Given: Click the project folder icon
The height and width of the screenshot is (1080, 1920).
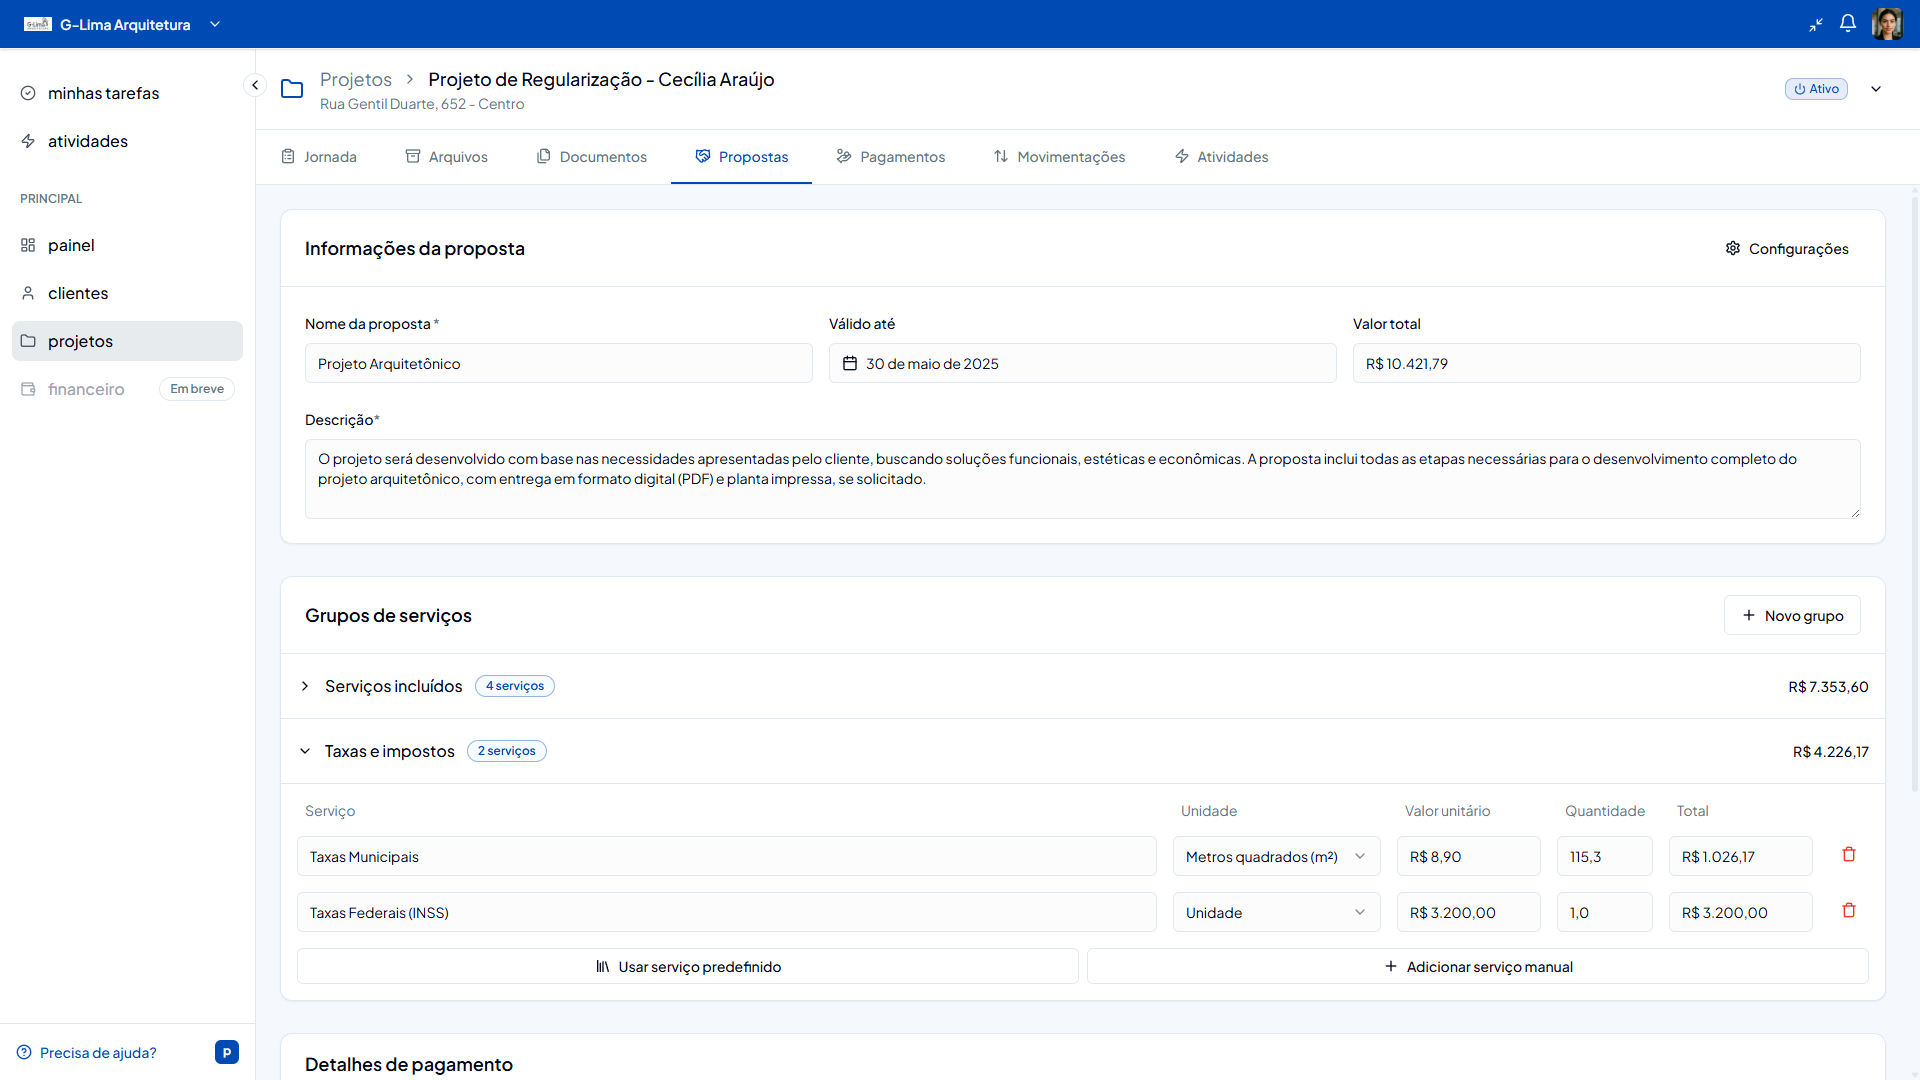Looking at the screenshot, I should click(292, 89).
